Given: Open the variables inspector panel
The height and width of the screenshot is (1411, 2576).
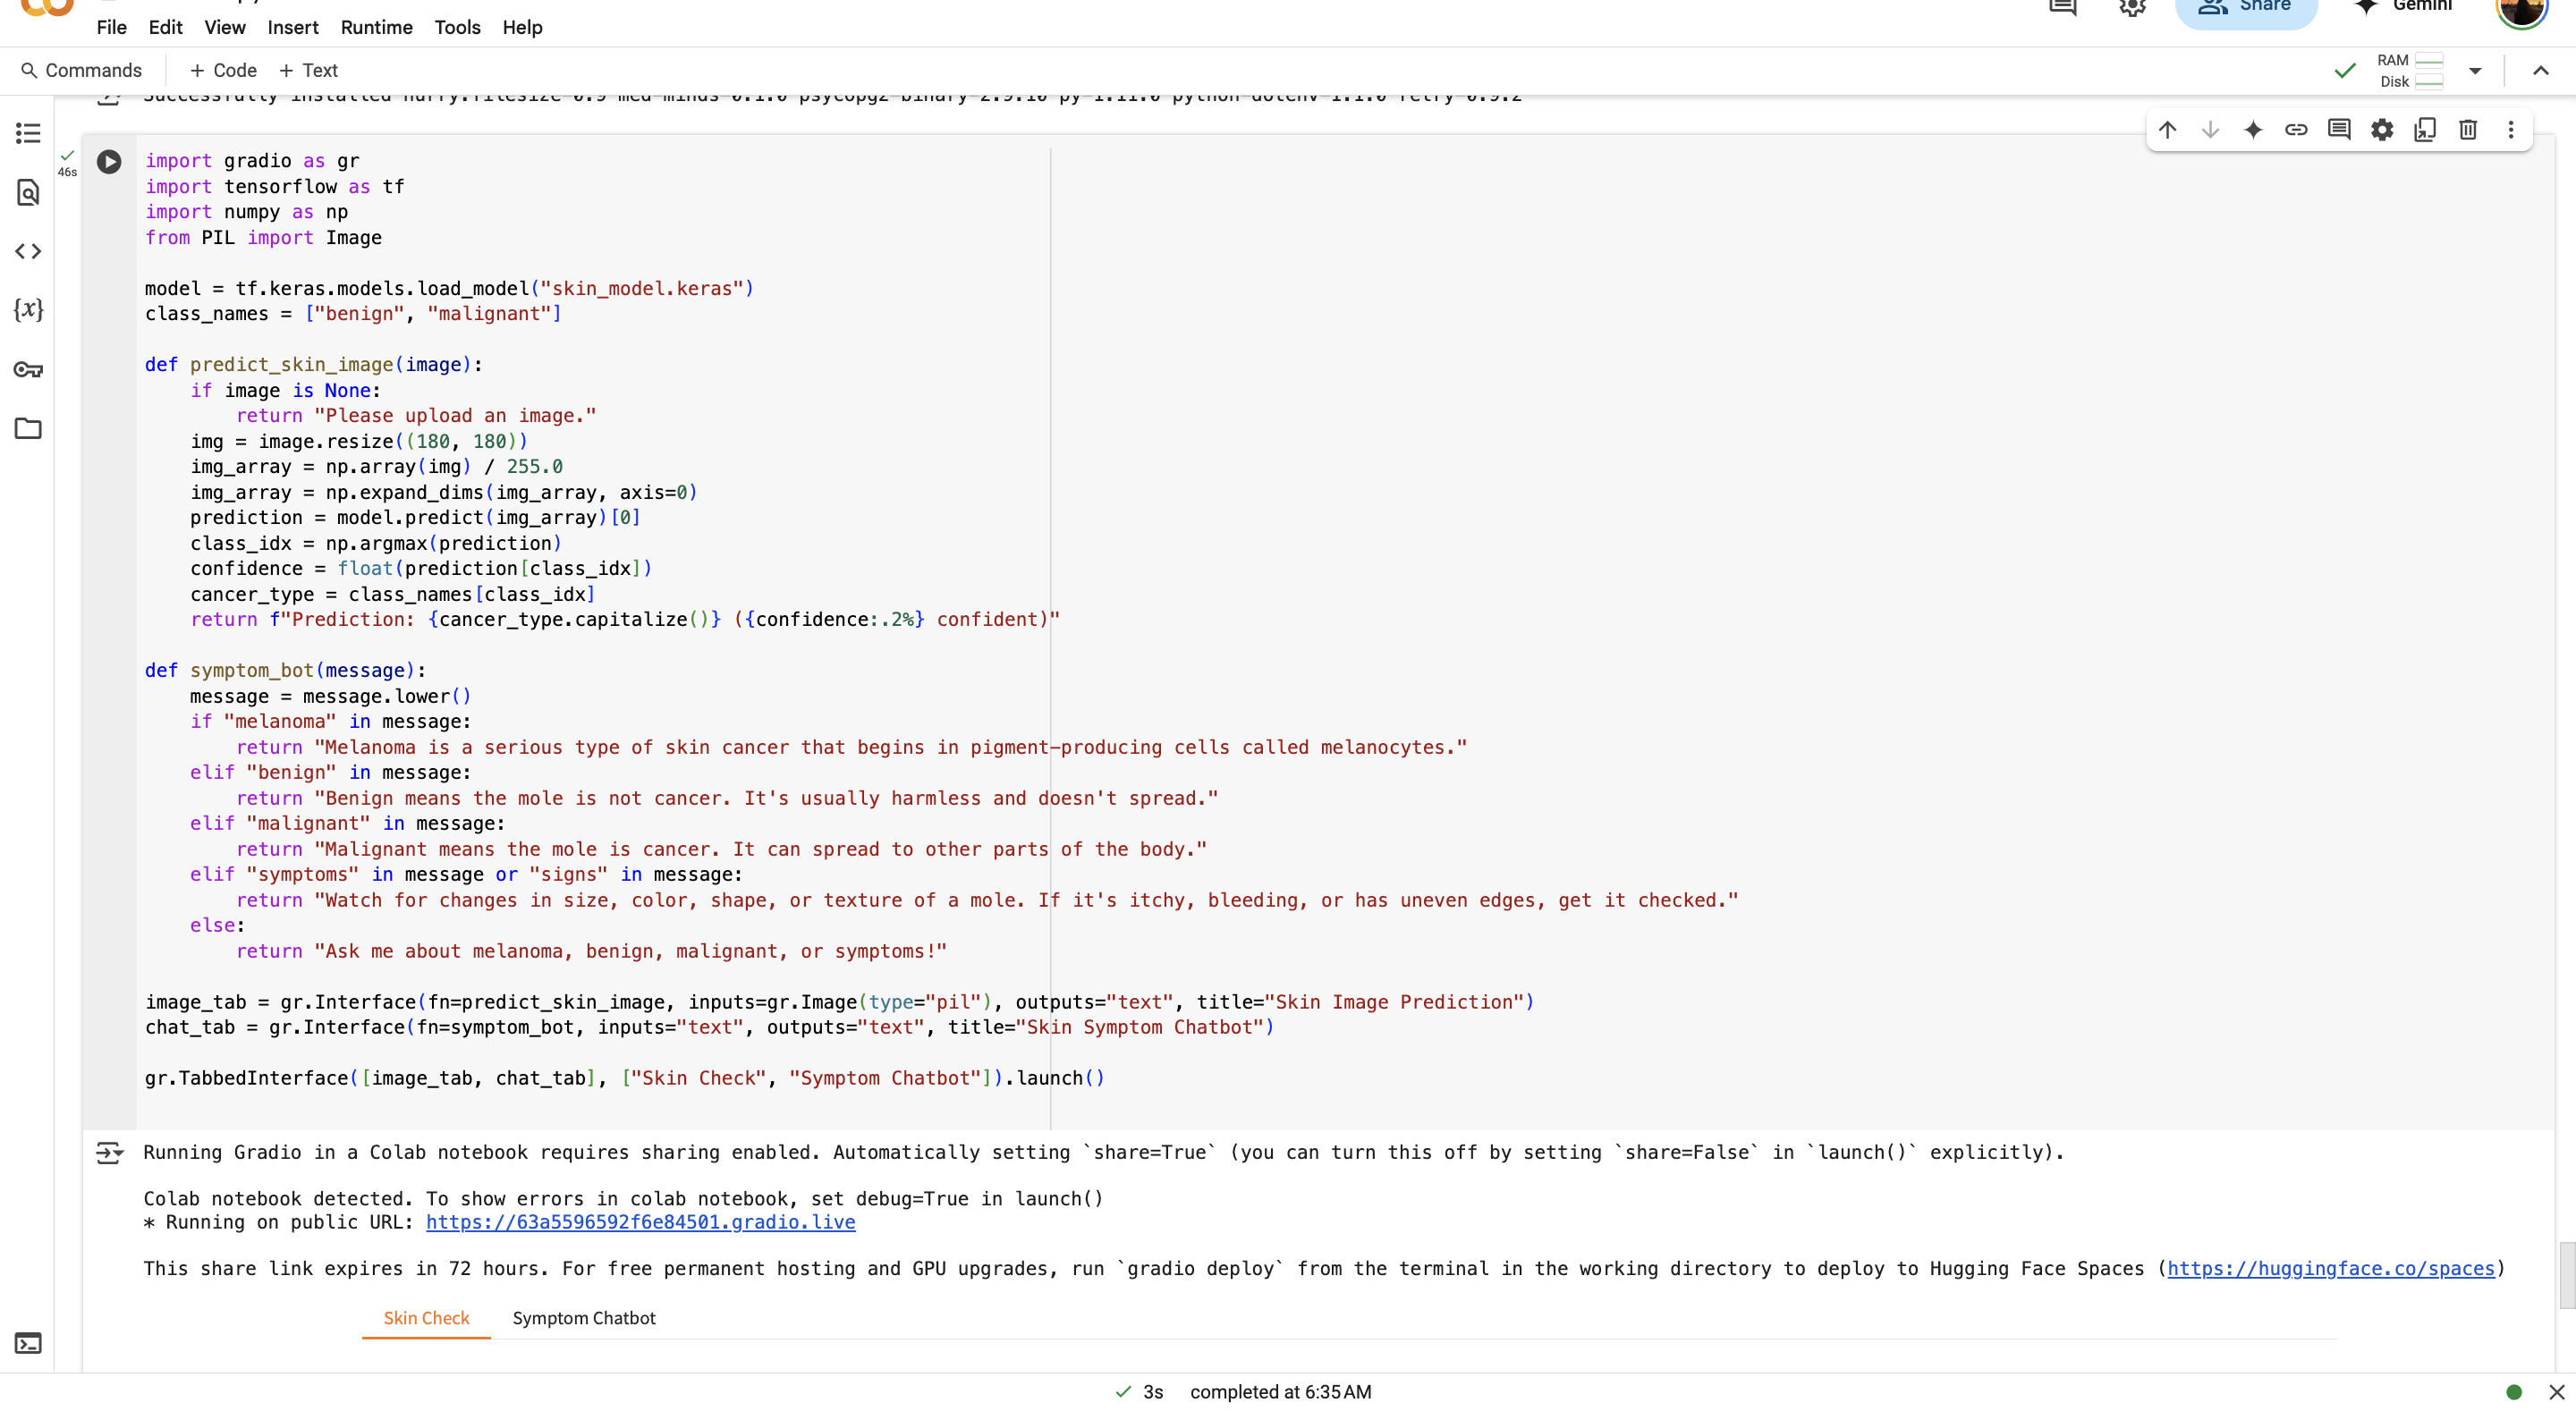Looking at the screenshot, I should (28, 310).
